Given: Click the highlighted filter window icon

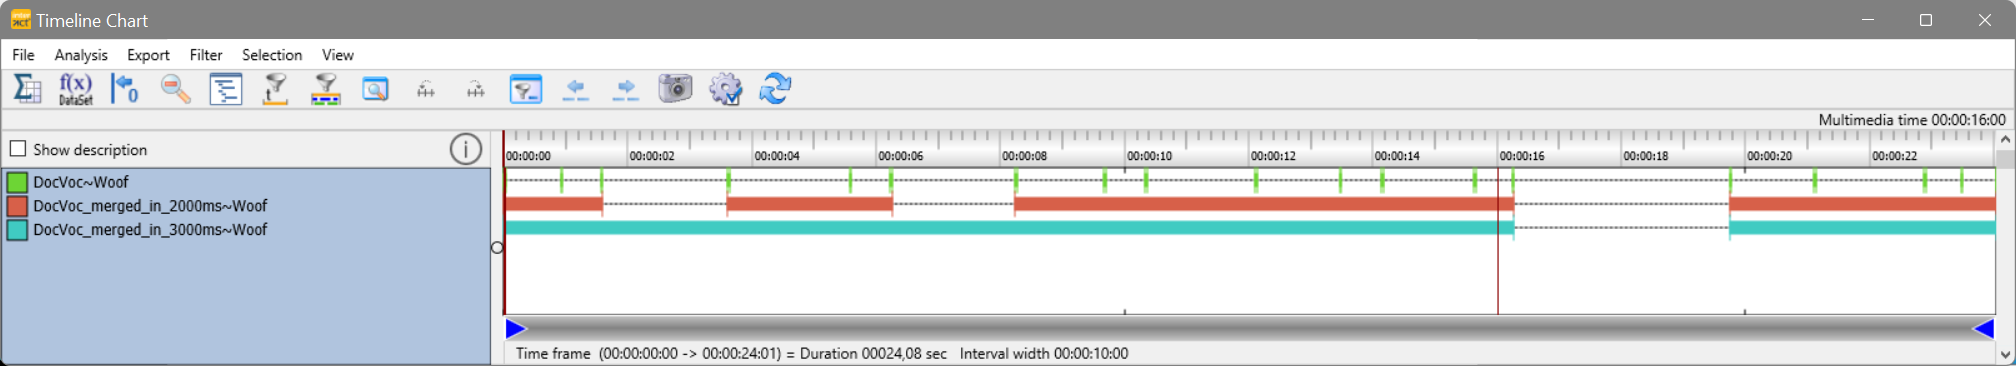Looking at the screenshot, I should tap(526, 89).
